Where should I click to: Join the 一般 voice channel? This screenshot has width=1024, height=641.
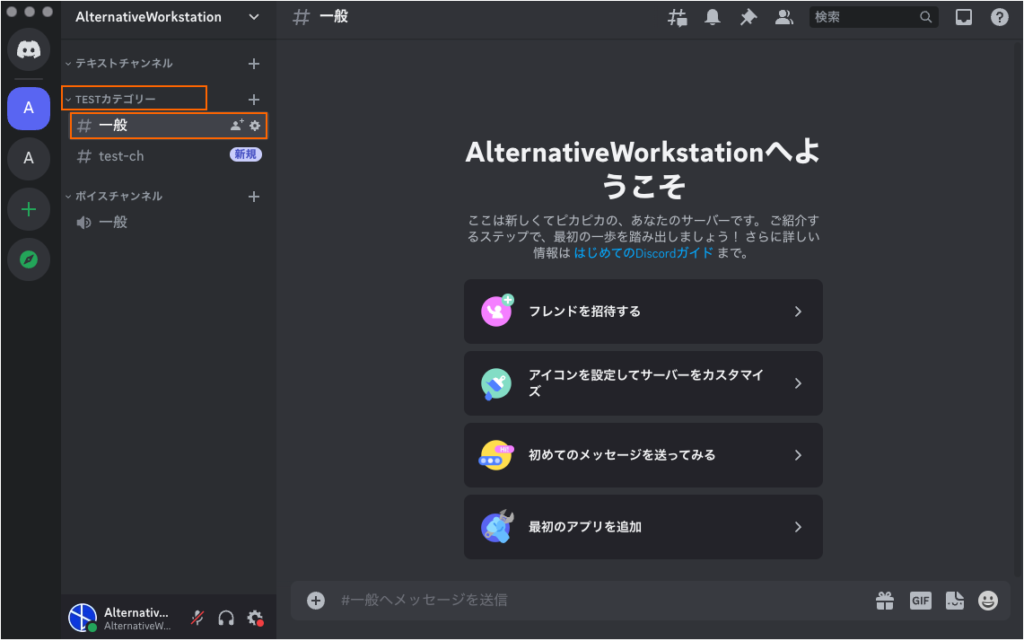[112, 222]
